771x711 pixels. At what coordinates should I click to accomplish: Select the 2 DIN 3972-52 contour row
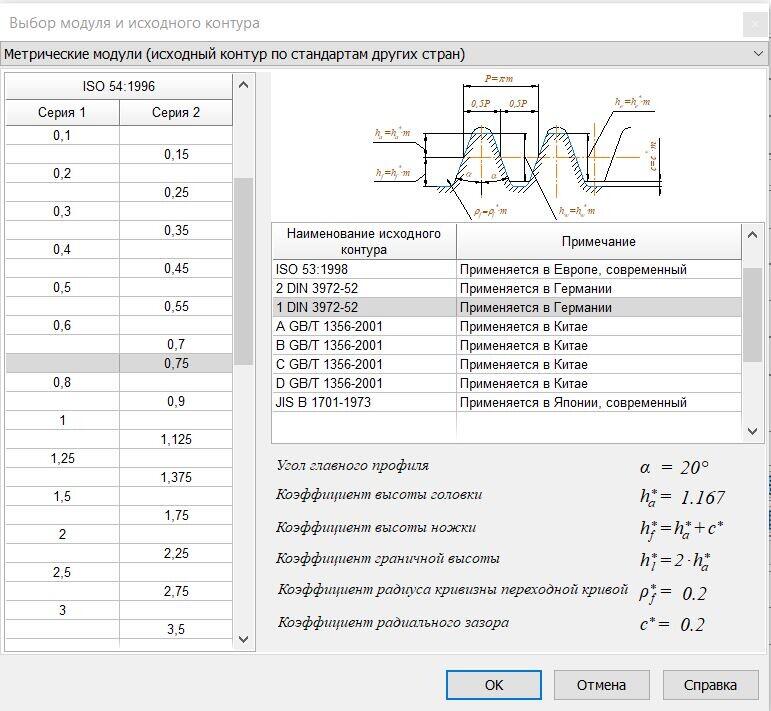point(506,289)
